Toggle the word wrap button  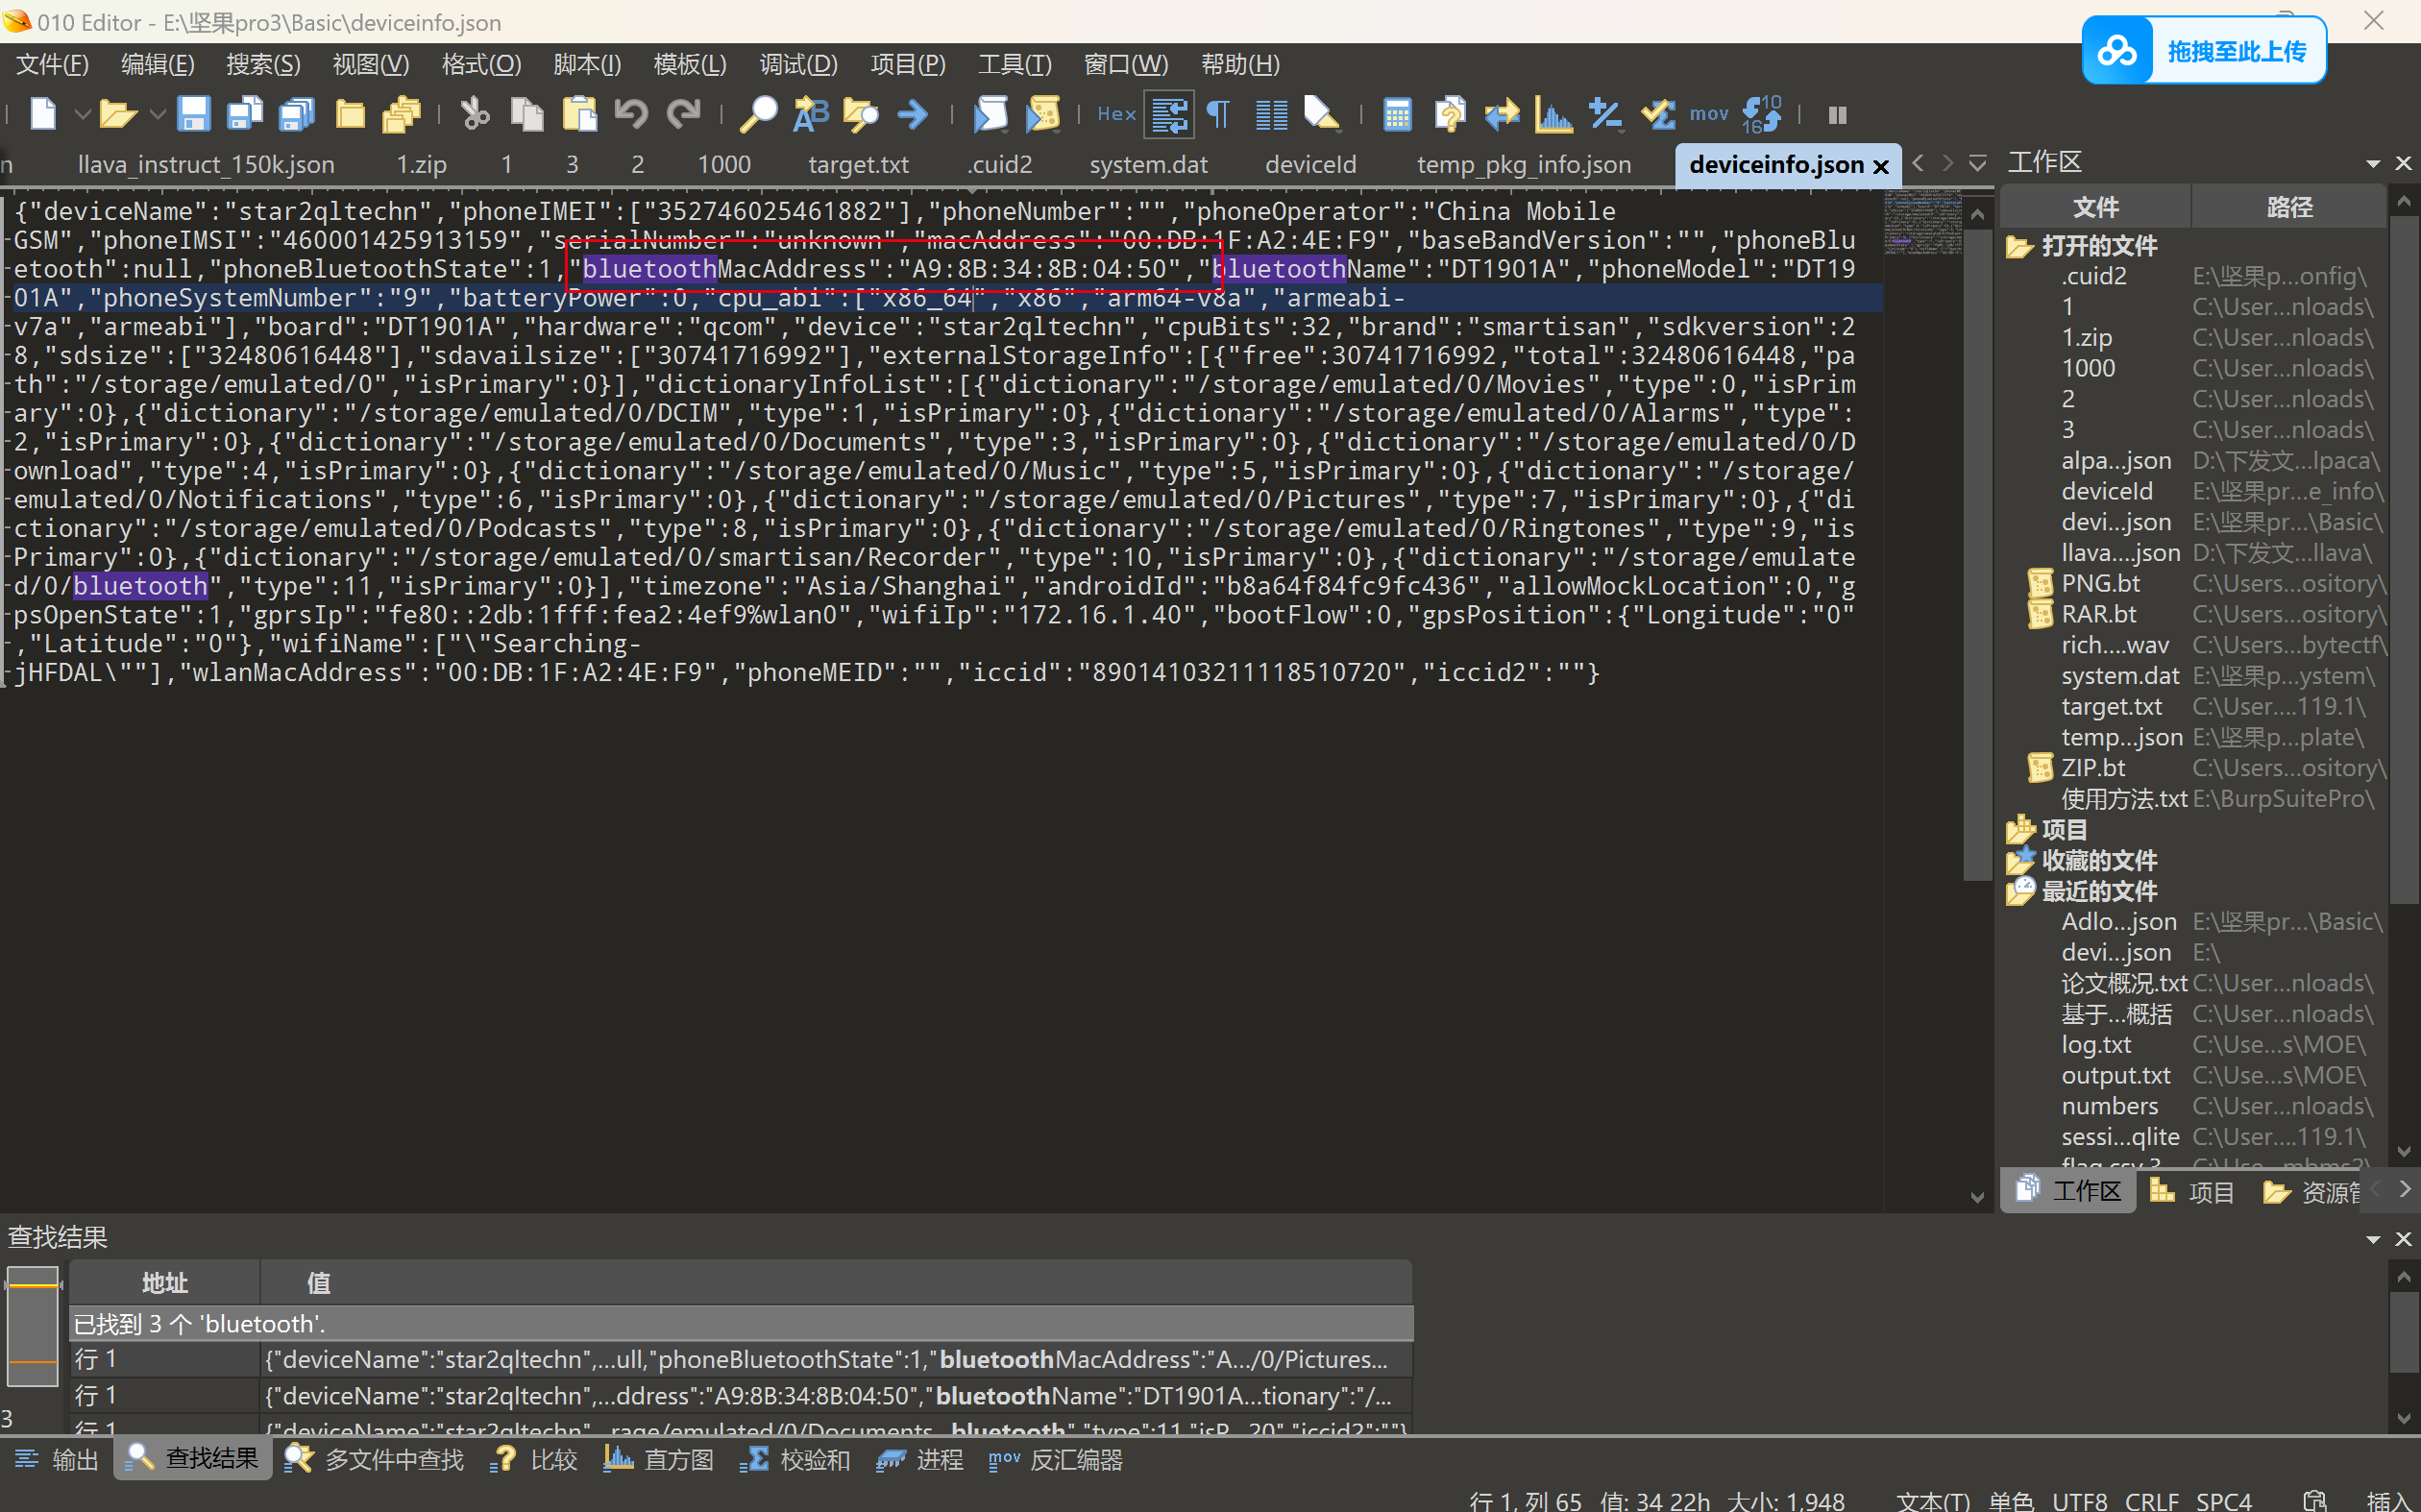coord(1168,114)
